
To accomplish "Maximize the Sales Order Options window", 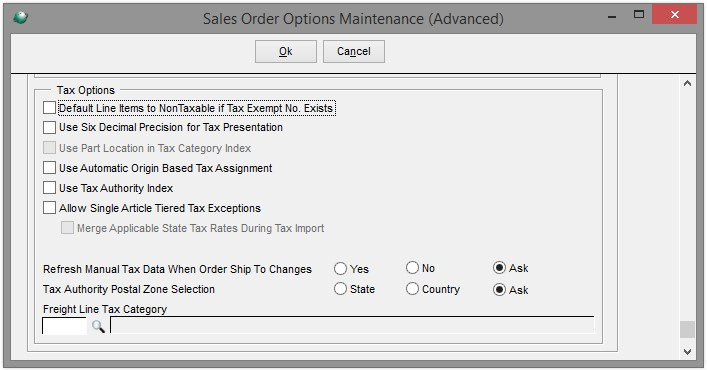I will tap(639, 14).
